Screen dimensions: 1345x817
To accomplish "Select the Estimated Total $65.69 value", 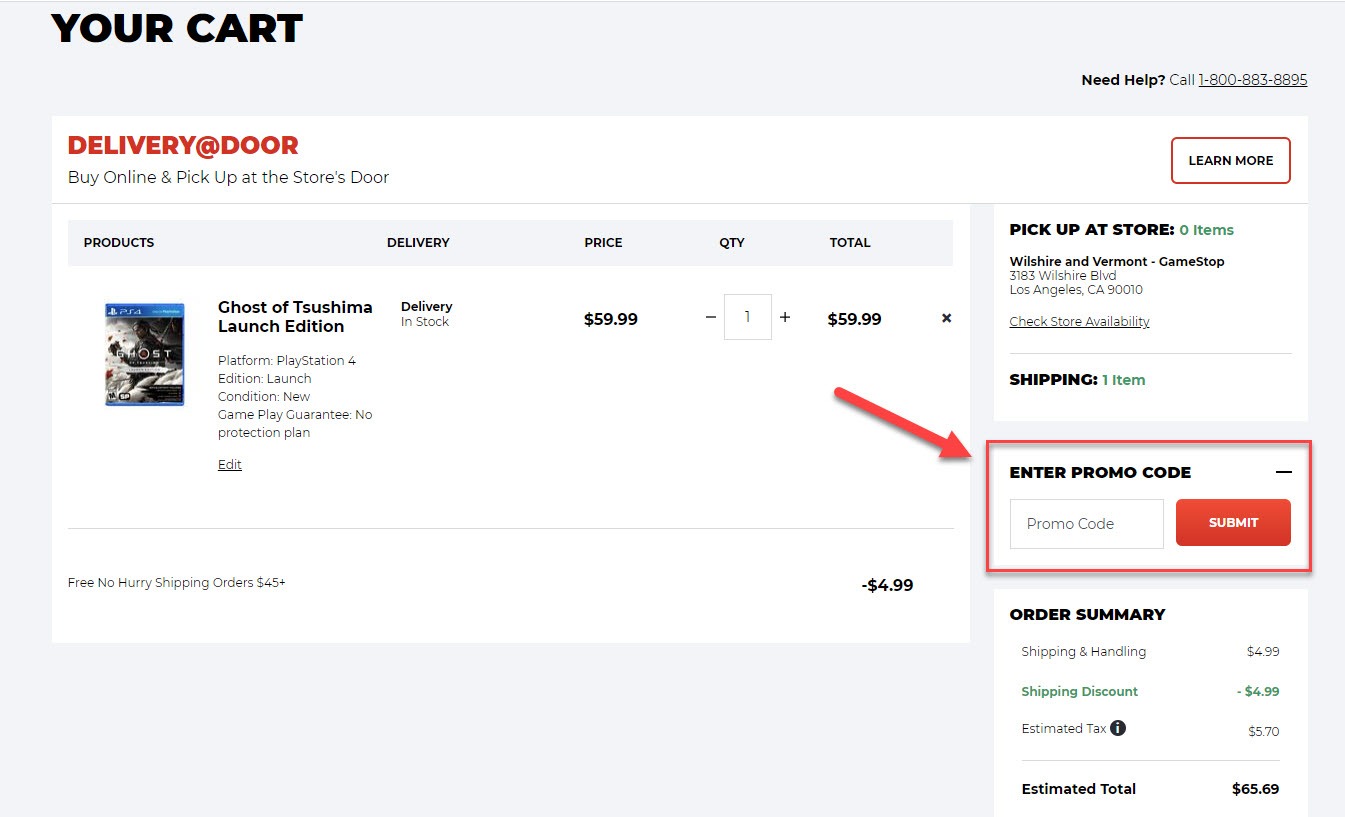I will (1255, 789).
